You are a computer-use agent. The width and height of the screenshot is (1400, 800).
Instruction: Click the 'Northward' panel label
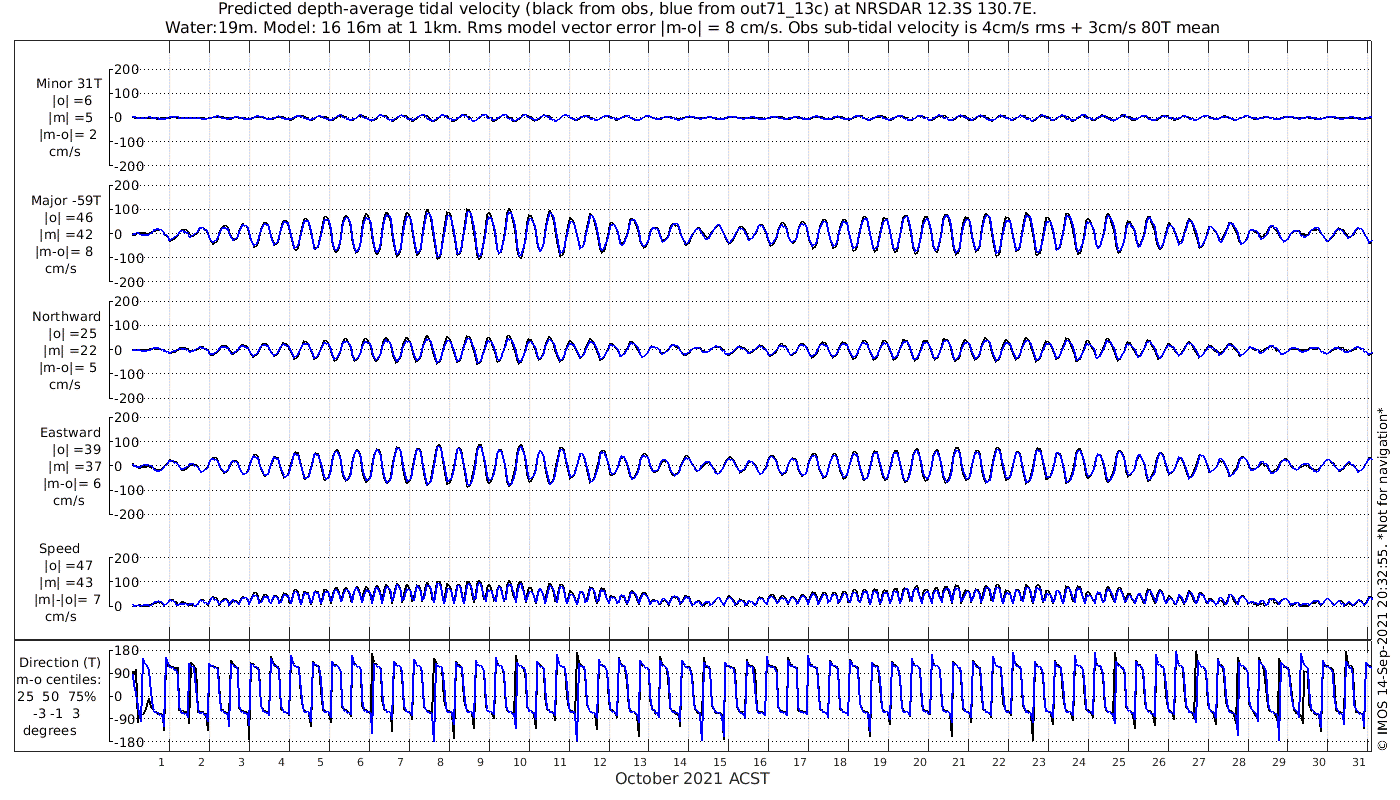(66, 316)
